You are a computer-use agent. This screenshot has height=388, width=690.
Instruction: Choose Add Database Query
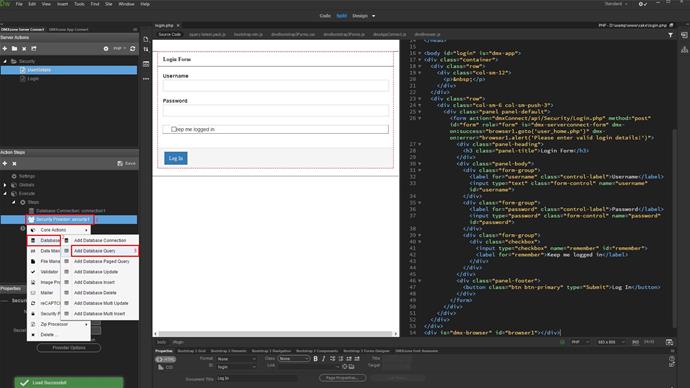105,251
